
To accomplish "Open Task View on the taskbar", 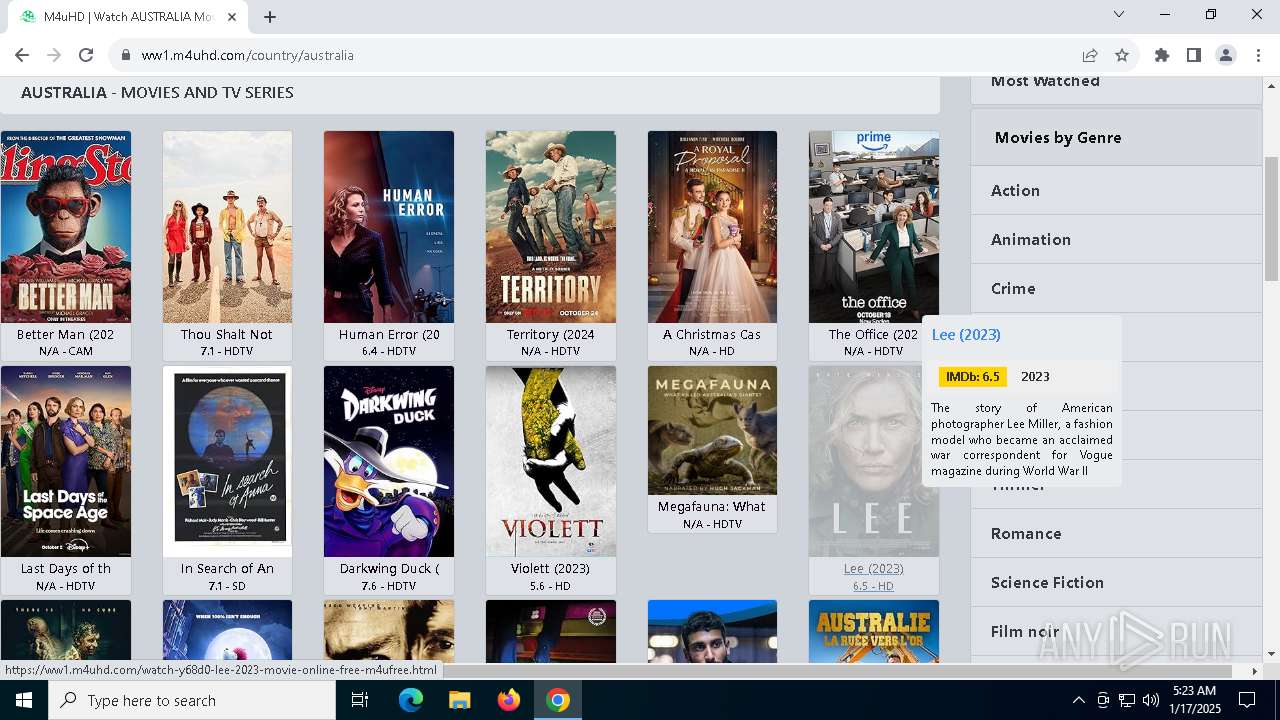I will tap(361, 700).
